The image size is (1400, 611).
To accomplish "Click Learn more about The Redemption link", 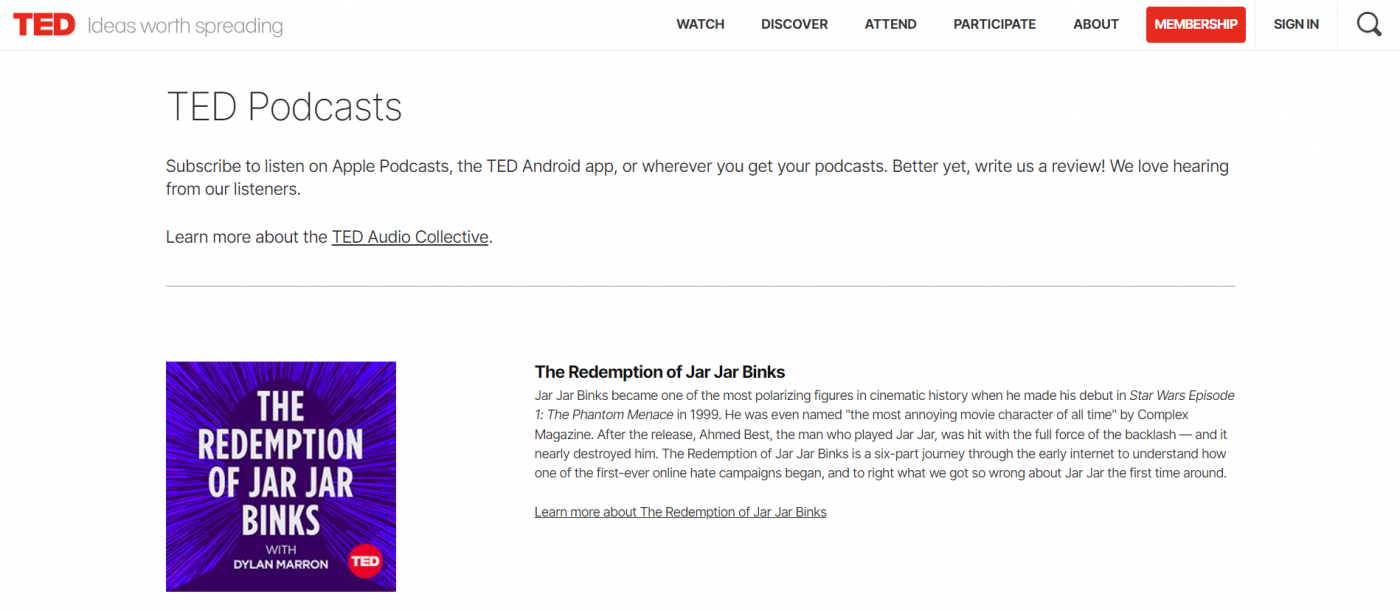I will (x=680, y=512).
